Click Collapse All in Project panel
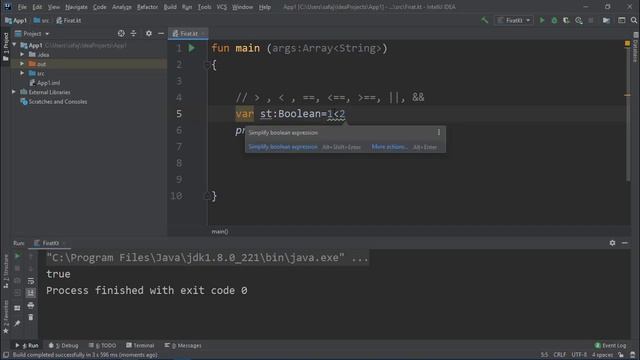Viewport: 640px width, 360px height. 133,33
